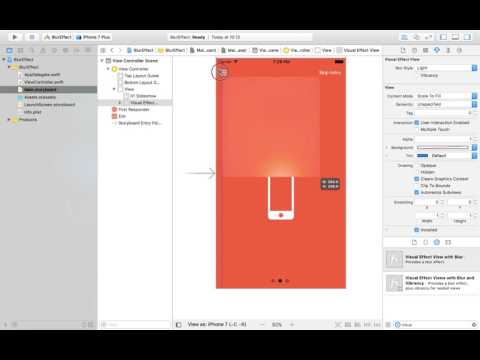Enable the Multiple Touch checkbox

tap(417, 129)
